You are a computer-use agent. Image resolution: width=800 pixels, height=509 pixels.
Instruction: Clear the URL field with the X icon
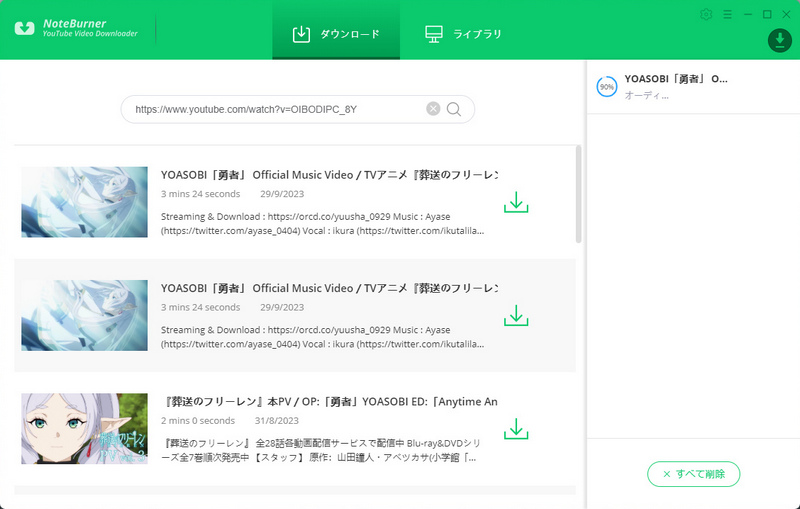point(433,109)
